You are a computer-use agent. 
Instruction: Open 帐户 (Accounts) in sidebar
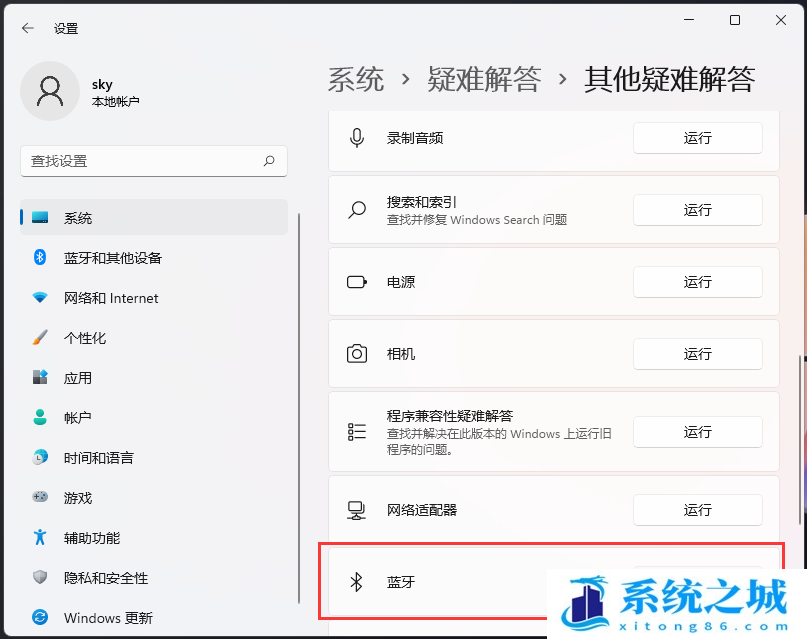pyautogui.click(x=78, y=418)
